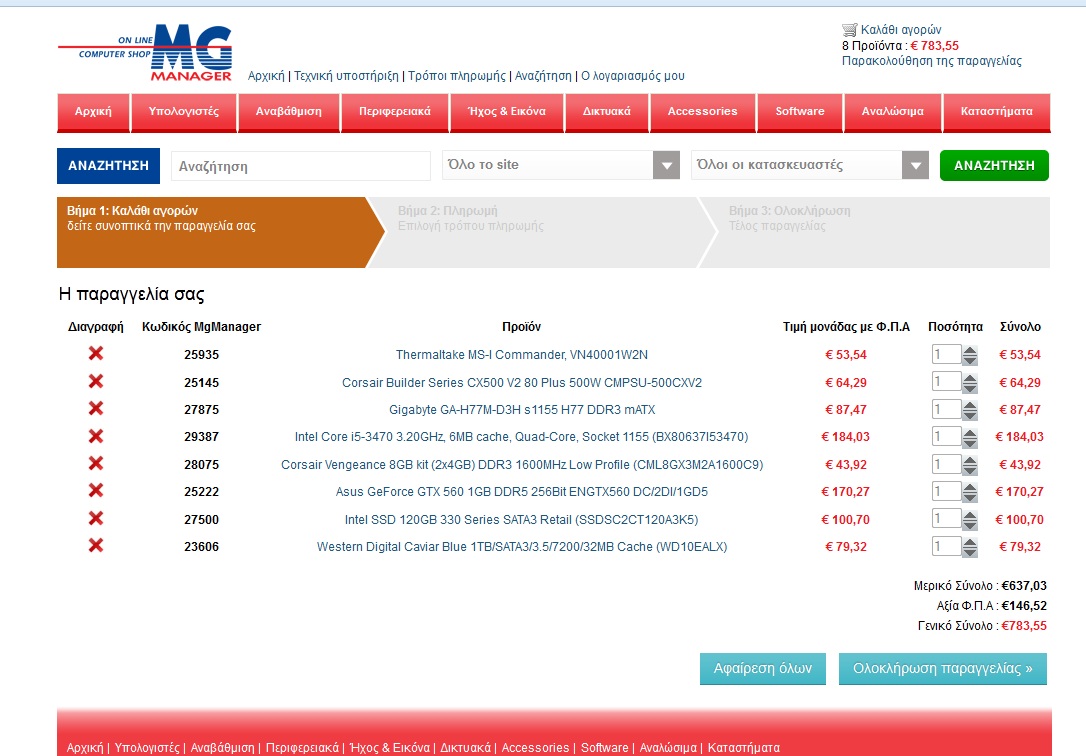This screenshot has width=1086, height=756.
Task: Open Intel SSD 120GB product link
Action: tap(522, 519)
